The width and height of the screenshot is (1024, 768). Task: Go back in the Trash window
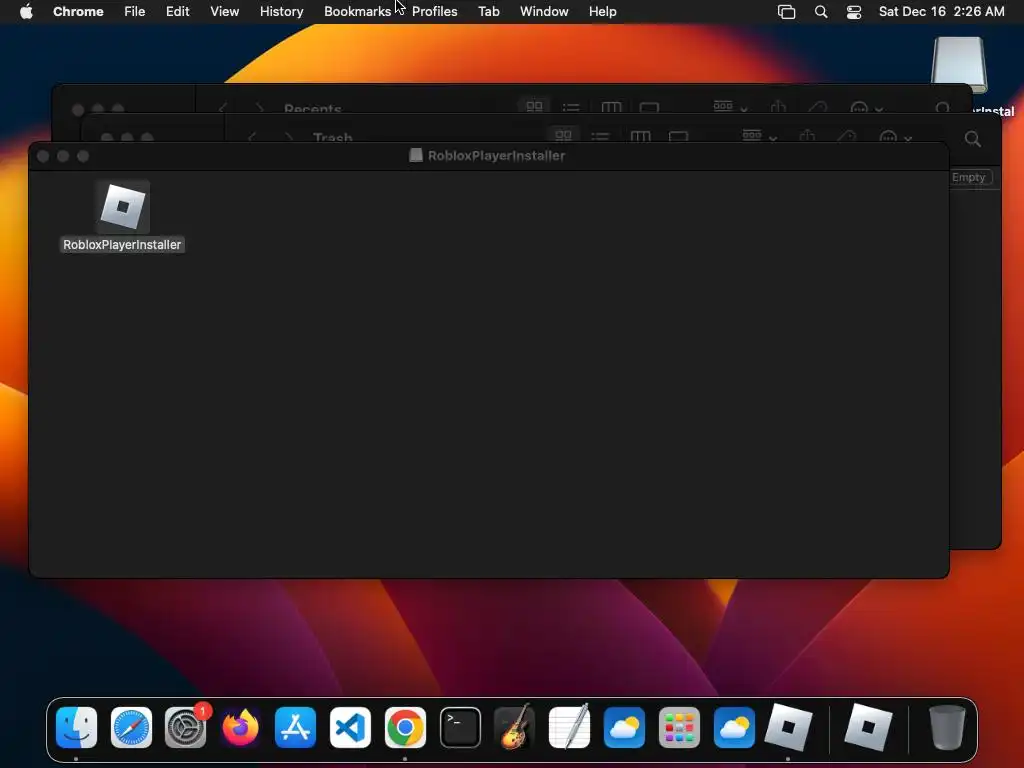pos(252,137)
